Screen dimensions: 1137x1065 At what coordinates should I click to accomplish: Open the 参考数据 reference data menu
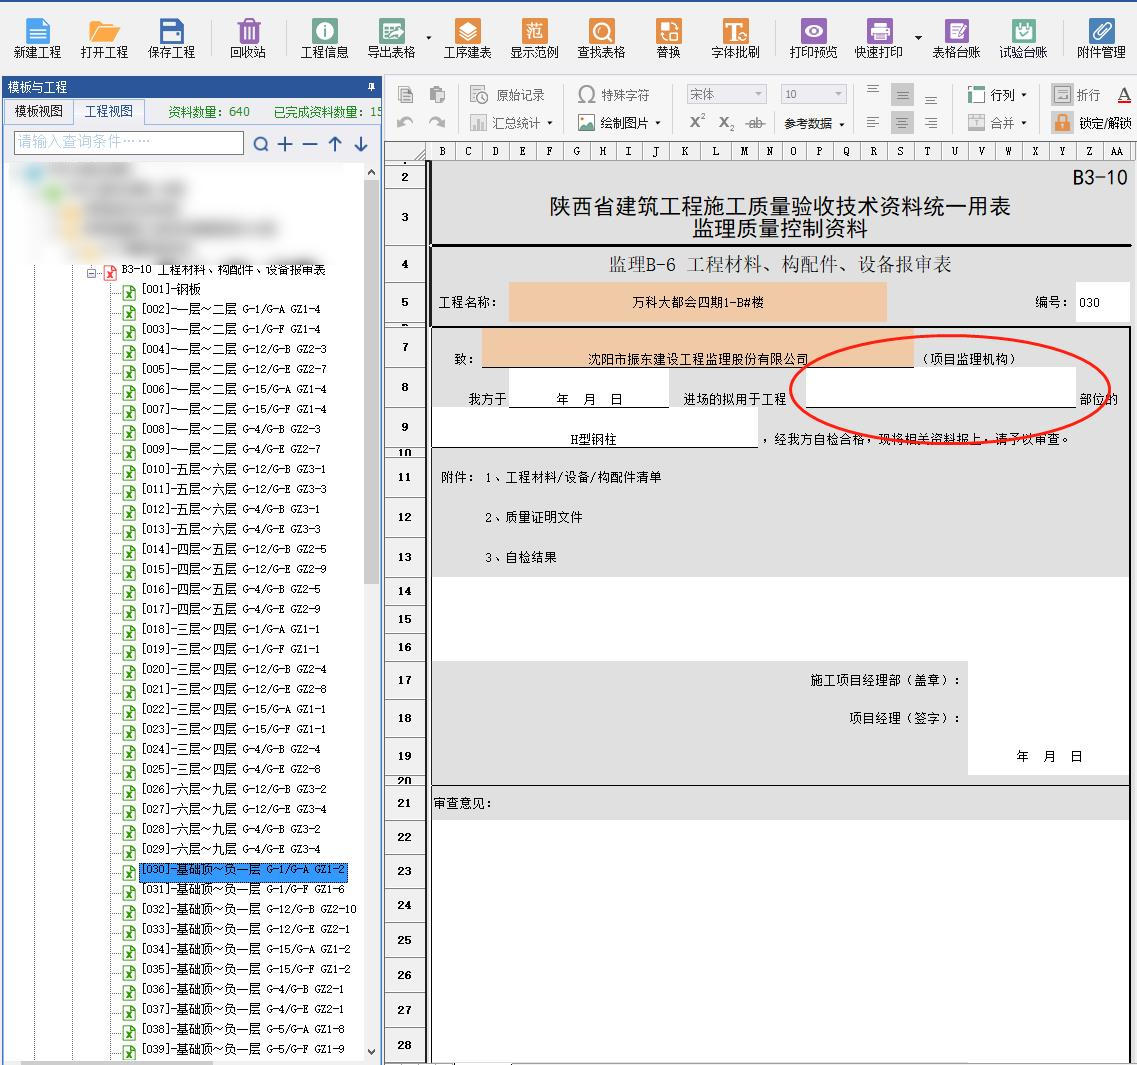(x=813, y=123)
